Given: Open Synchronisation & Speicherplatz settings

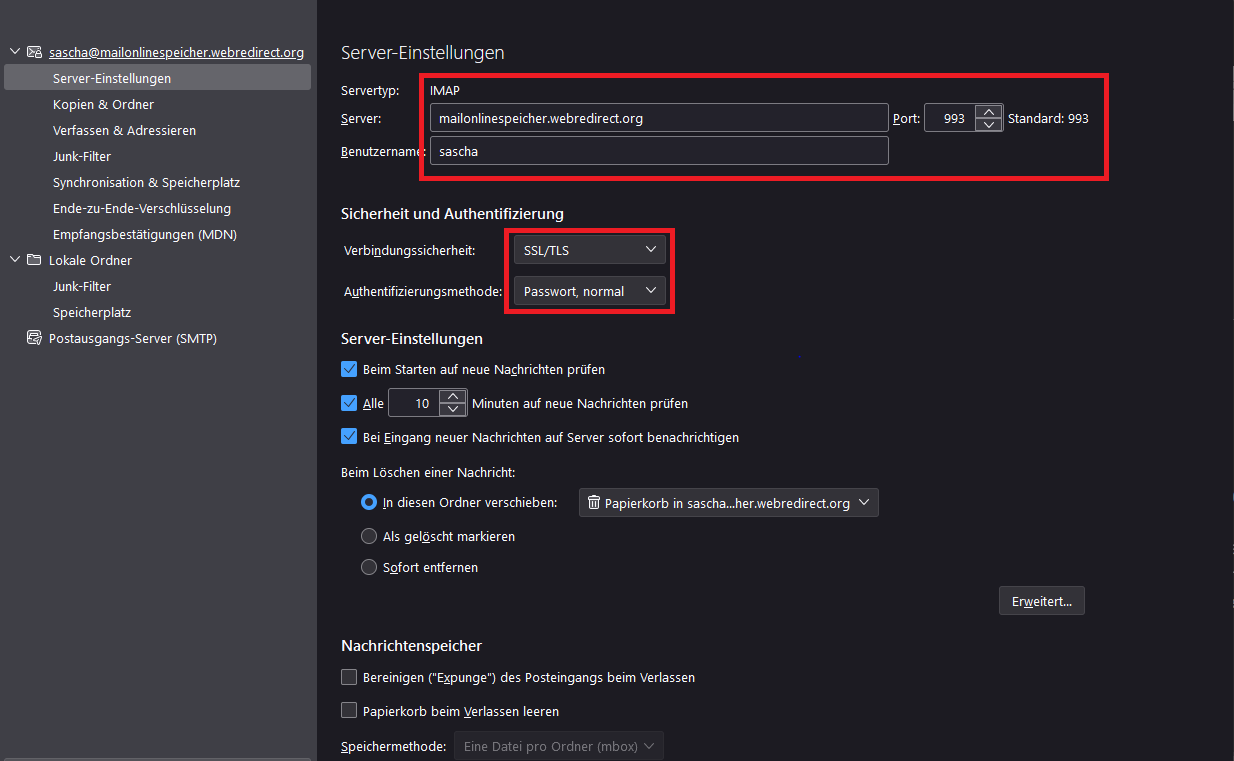Looking at the screenshot, I should coord(146,182).
